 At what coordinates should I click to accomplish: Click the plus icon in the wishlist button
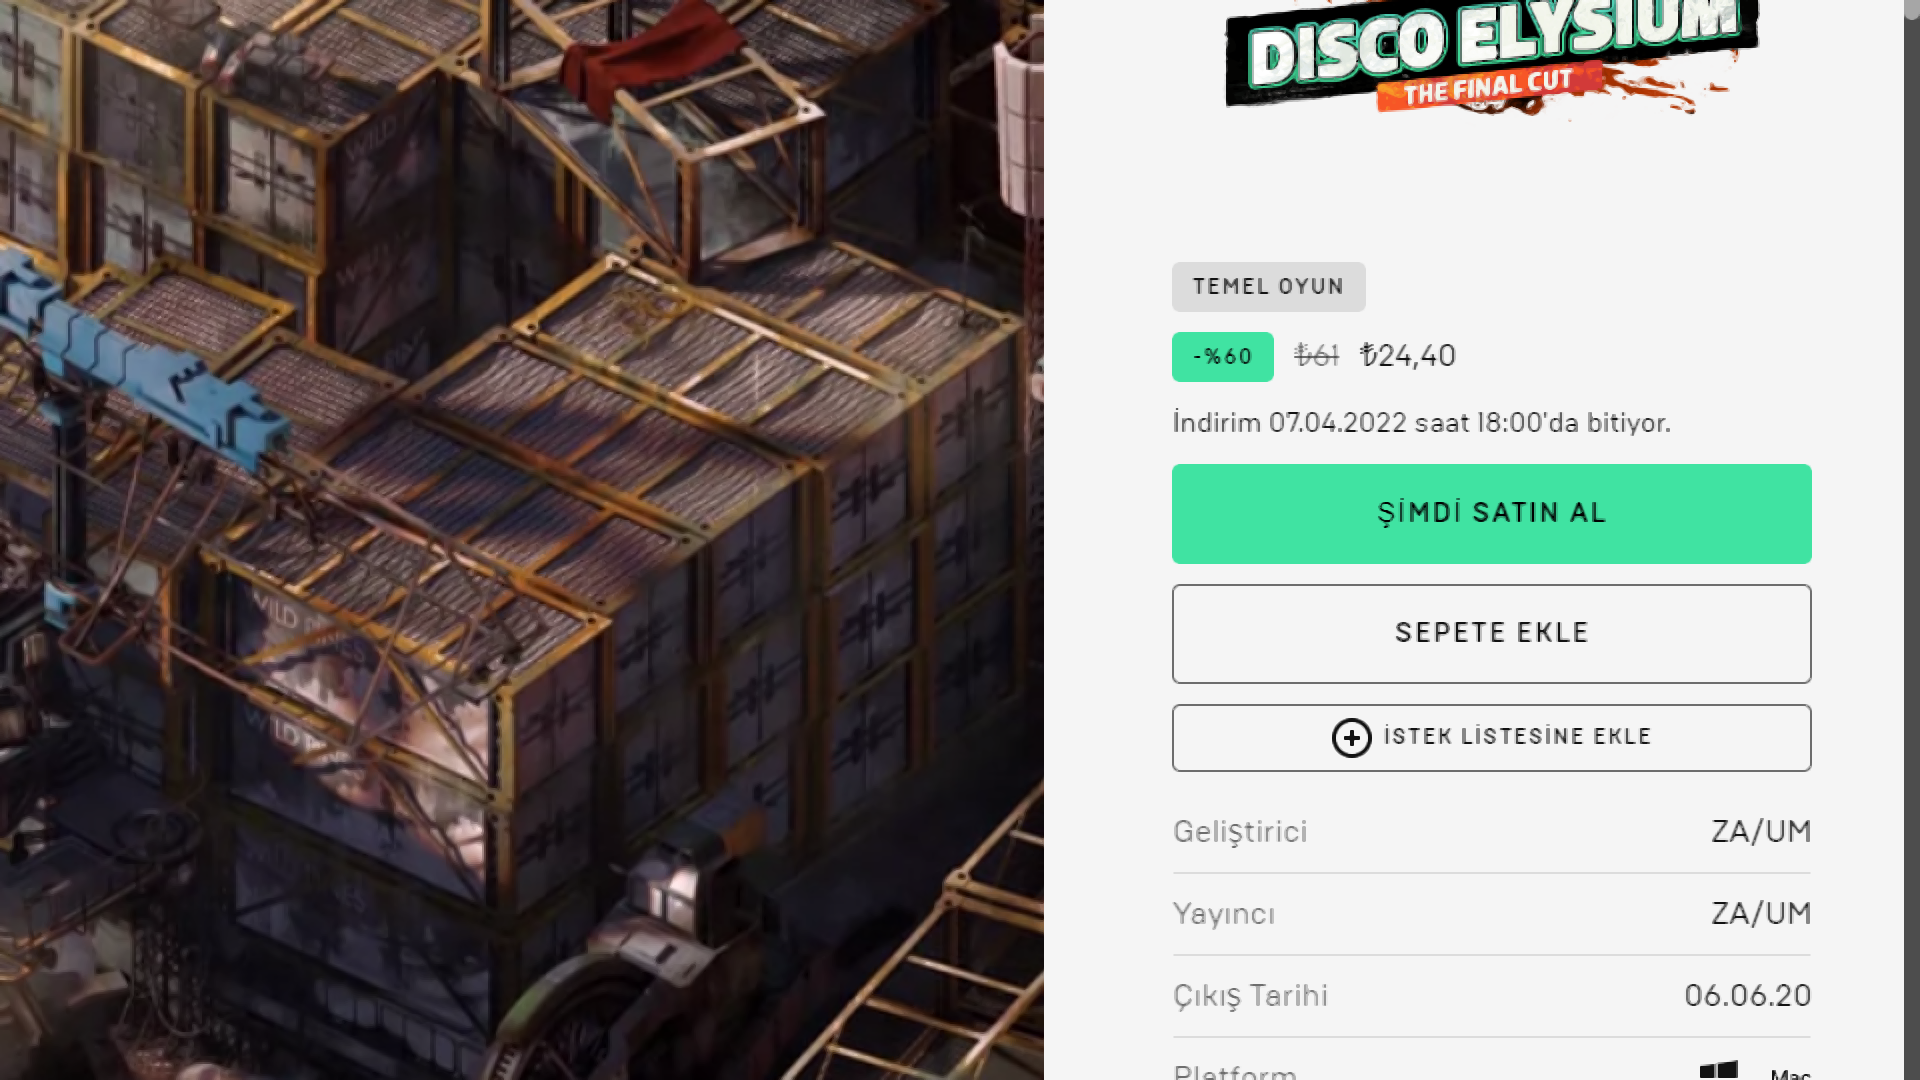click(x=1351, y=738)
